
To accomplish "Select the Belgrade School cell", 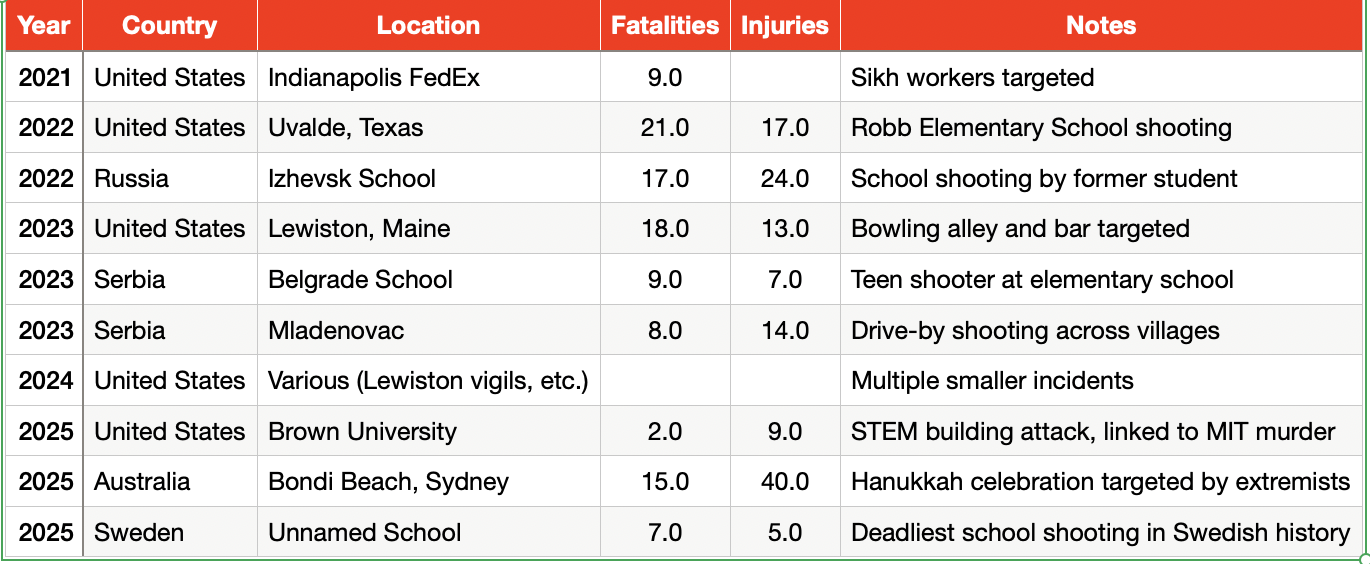I will pos(360,280).
